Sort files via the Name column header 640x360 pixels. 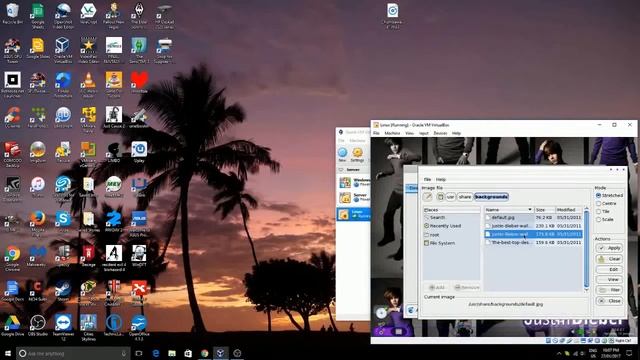509,209
